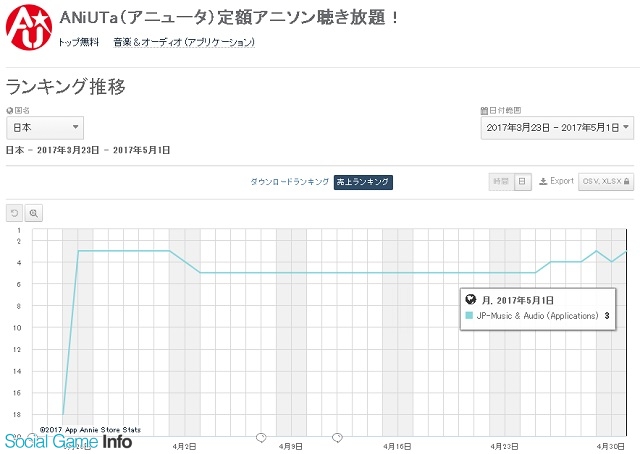Click the chart line endpoint at May 1
The width and height of the screenshot is (640, 454).
627,251
